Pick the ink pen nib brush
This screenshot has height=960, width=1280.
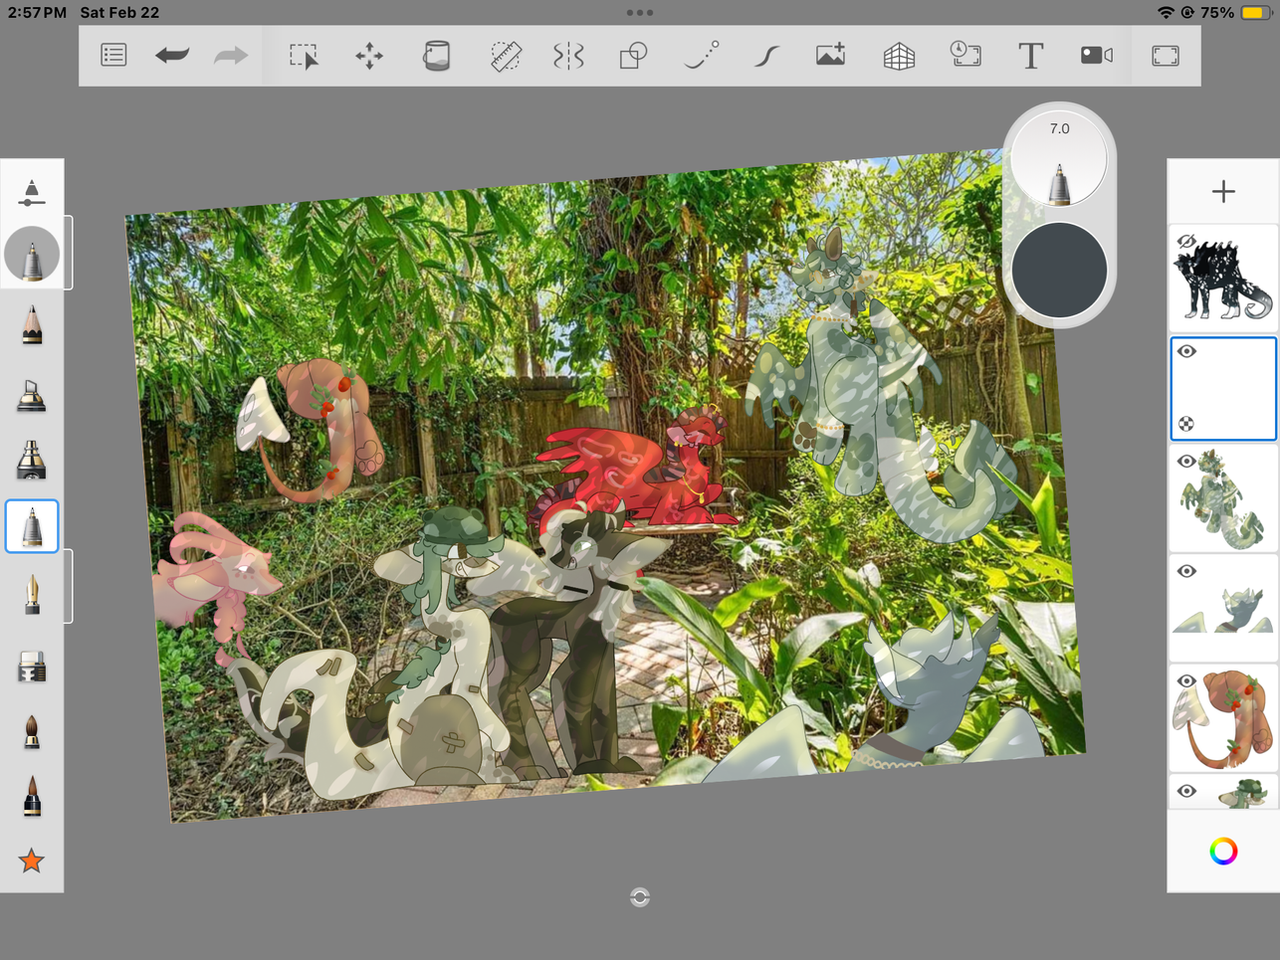(x=32, y=593)
